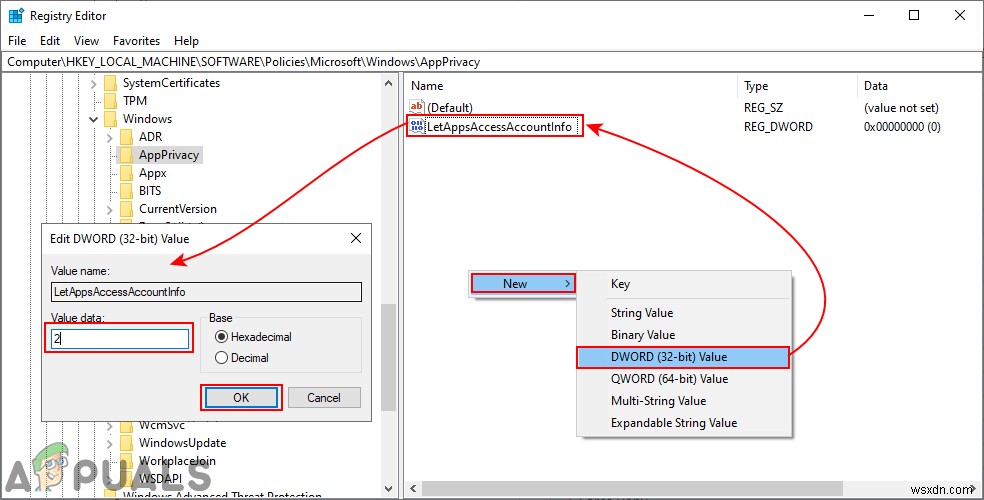984x500 pixels.
Task: Close the Edit DWORD dialog with X
Action: [356, 238]
